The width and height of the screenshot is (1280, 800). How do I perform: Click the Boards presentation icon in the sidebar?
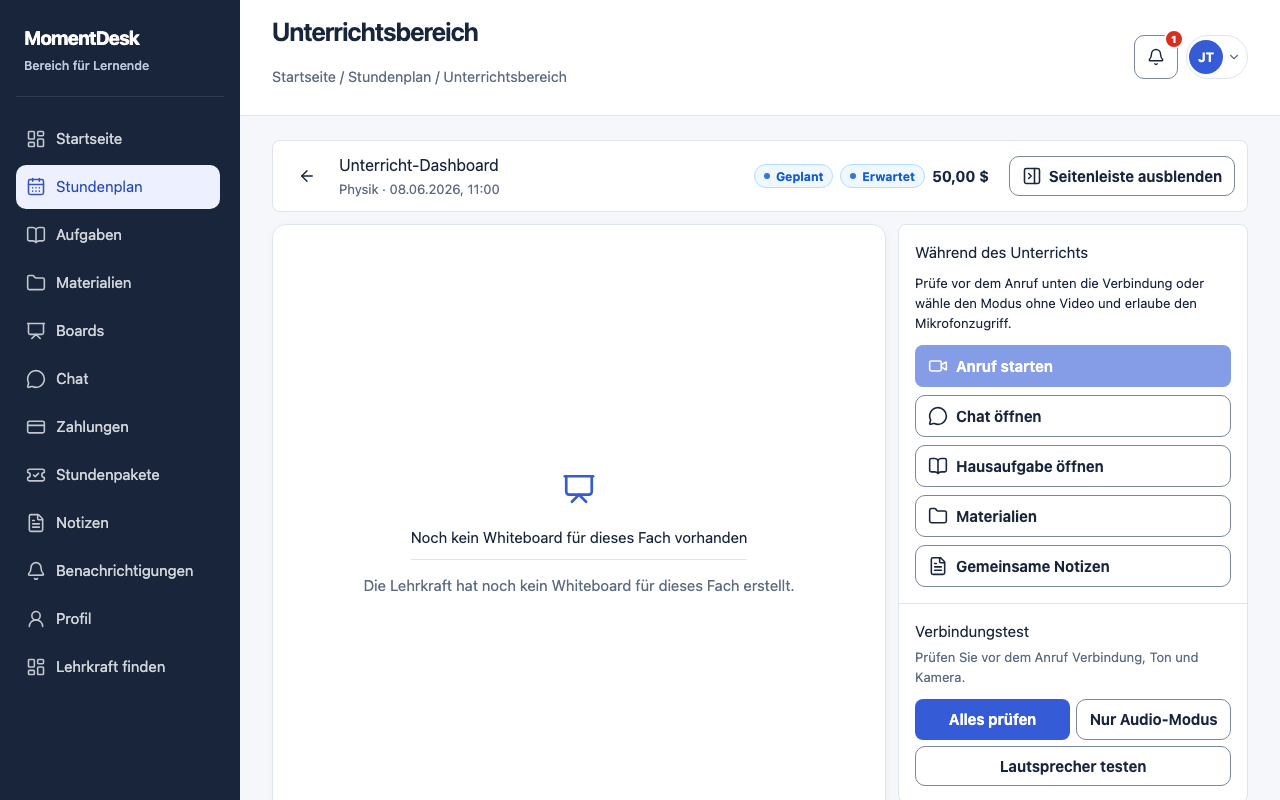click(36, 331)
